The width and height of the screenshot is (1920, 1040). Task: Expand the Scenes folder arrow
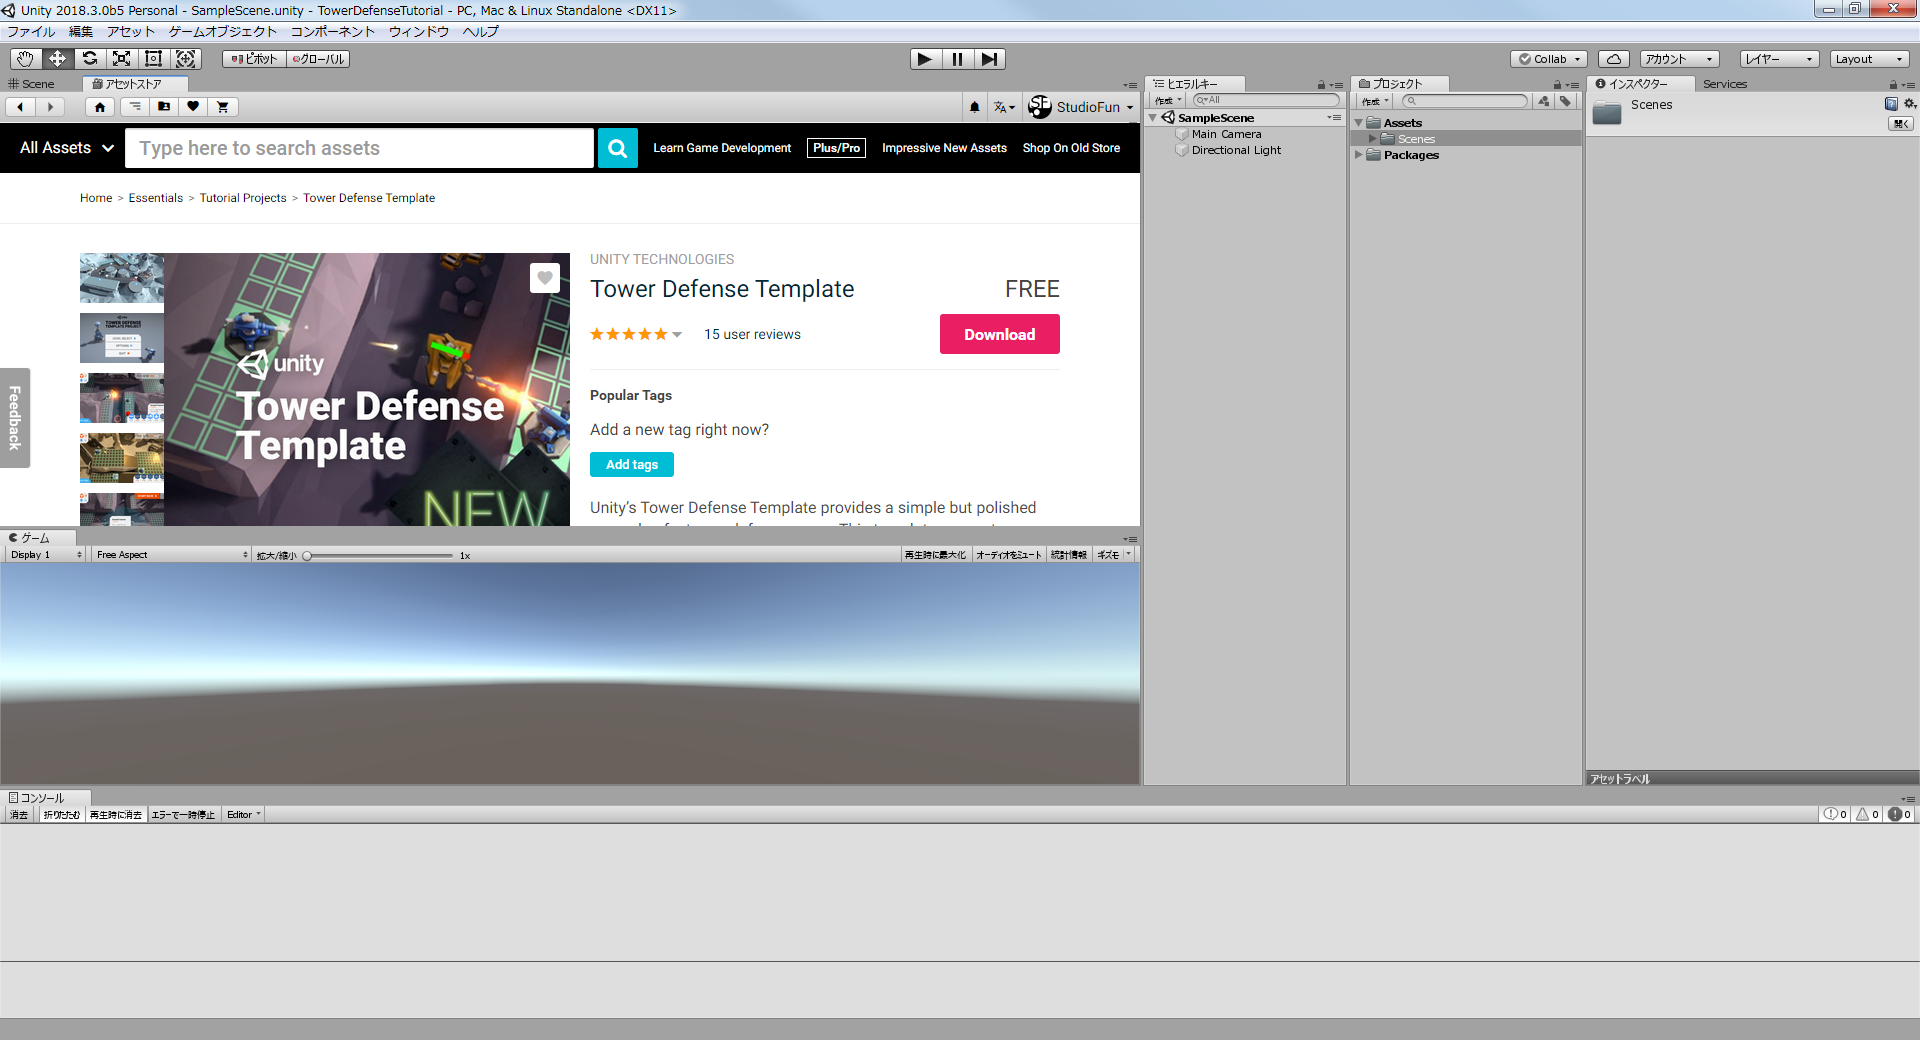coord(1373,139)
